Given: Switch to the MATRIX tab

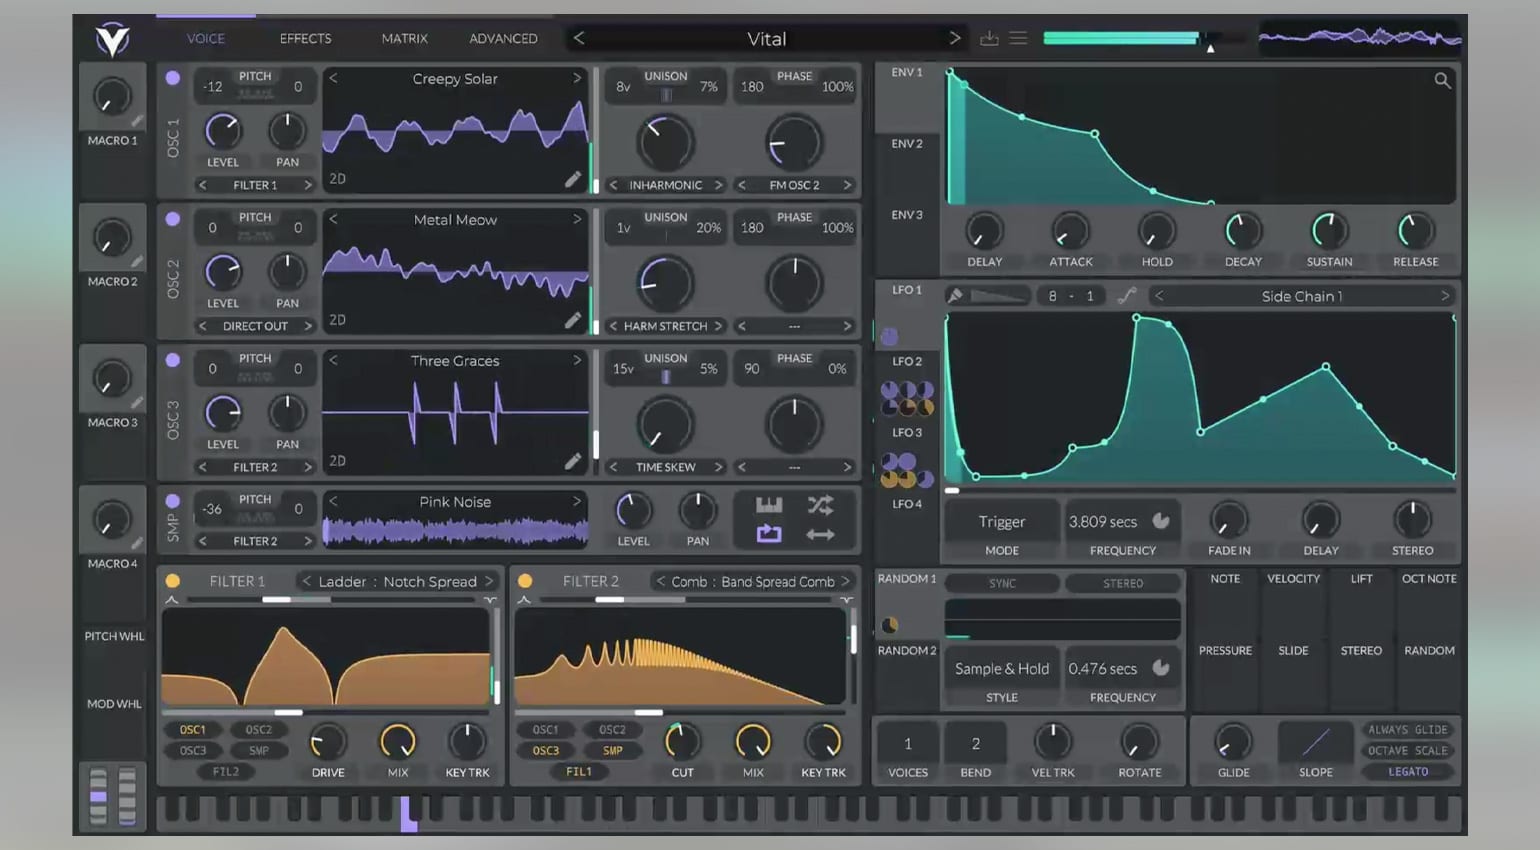Looking at the screenshot, I should click(404, 38).
